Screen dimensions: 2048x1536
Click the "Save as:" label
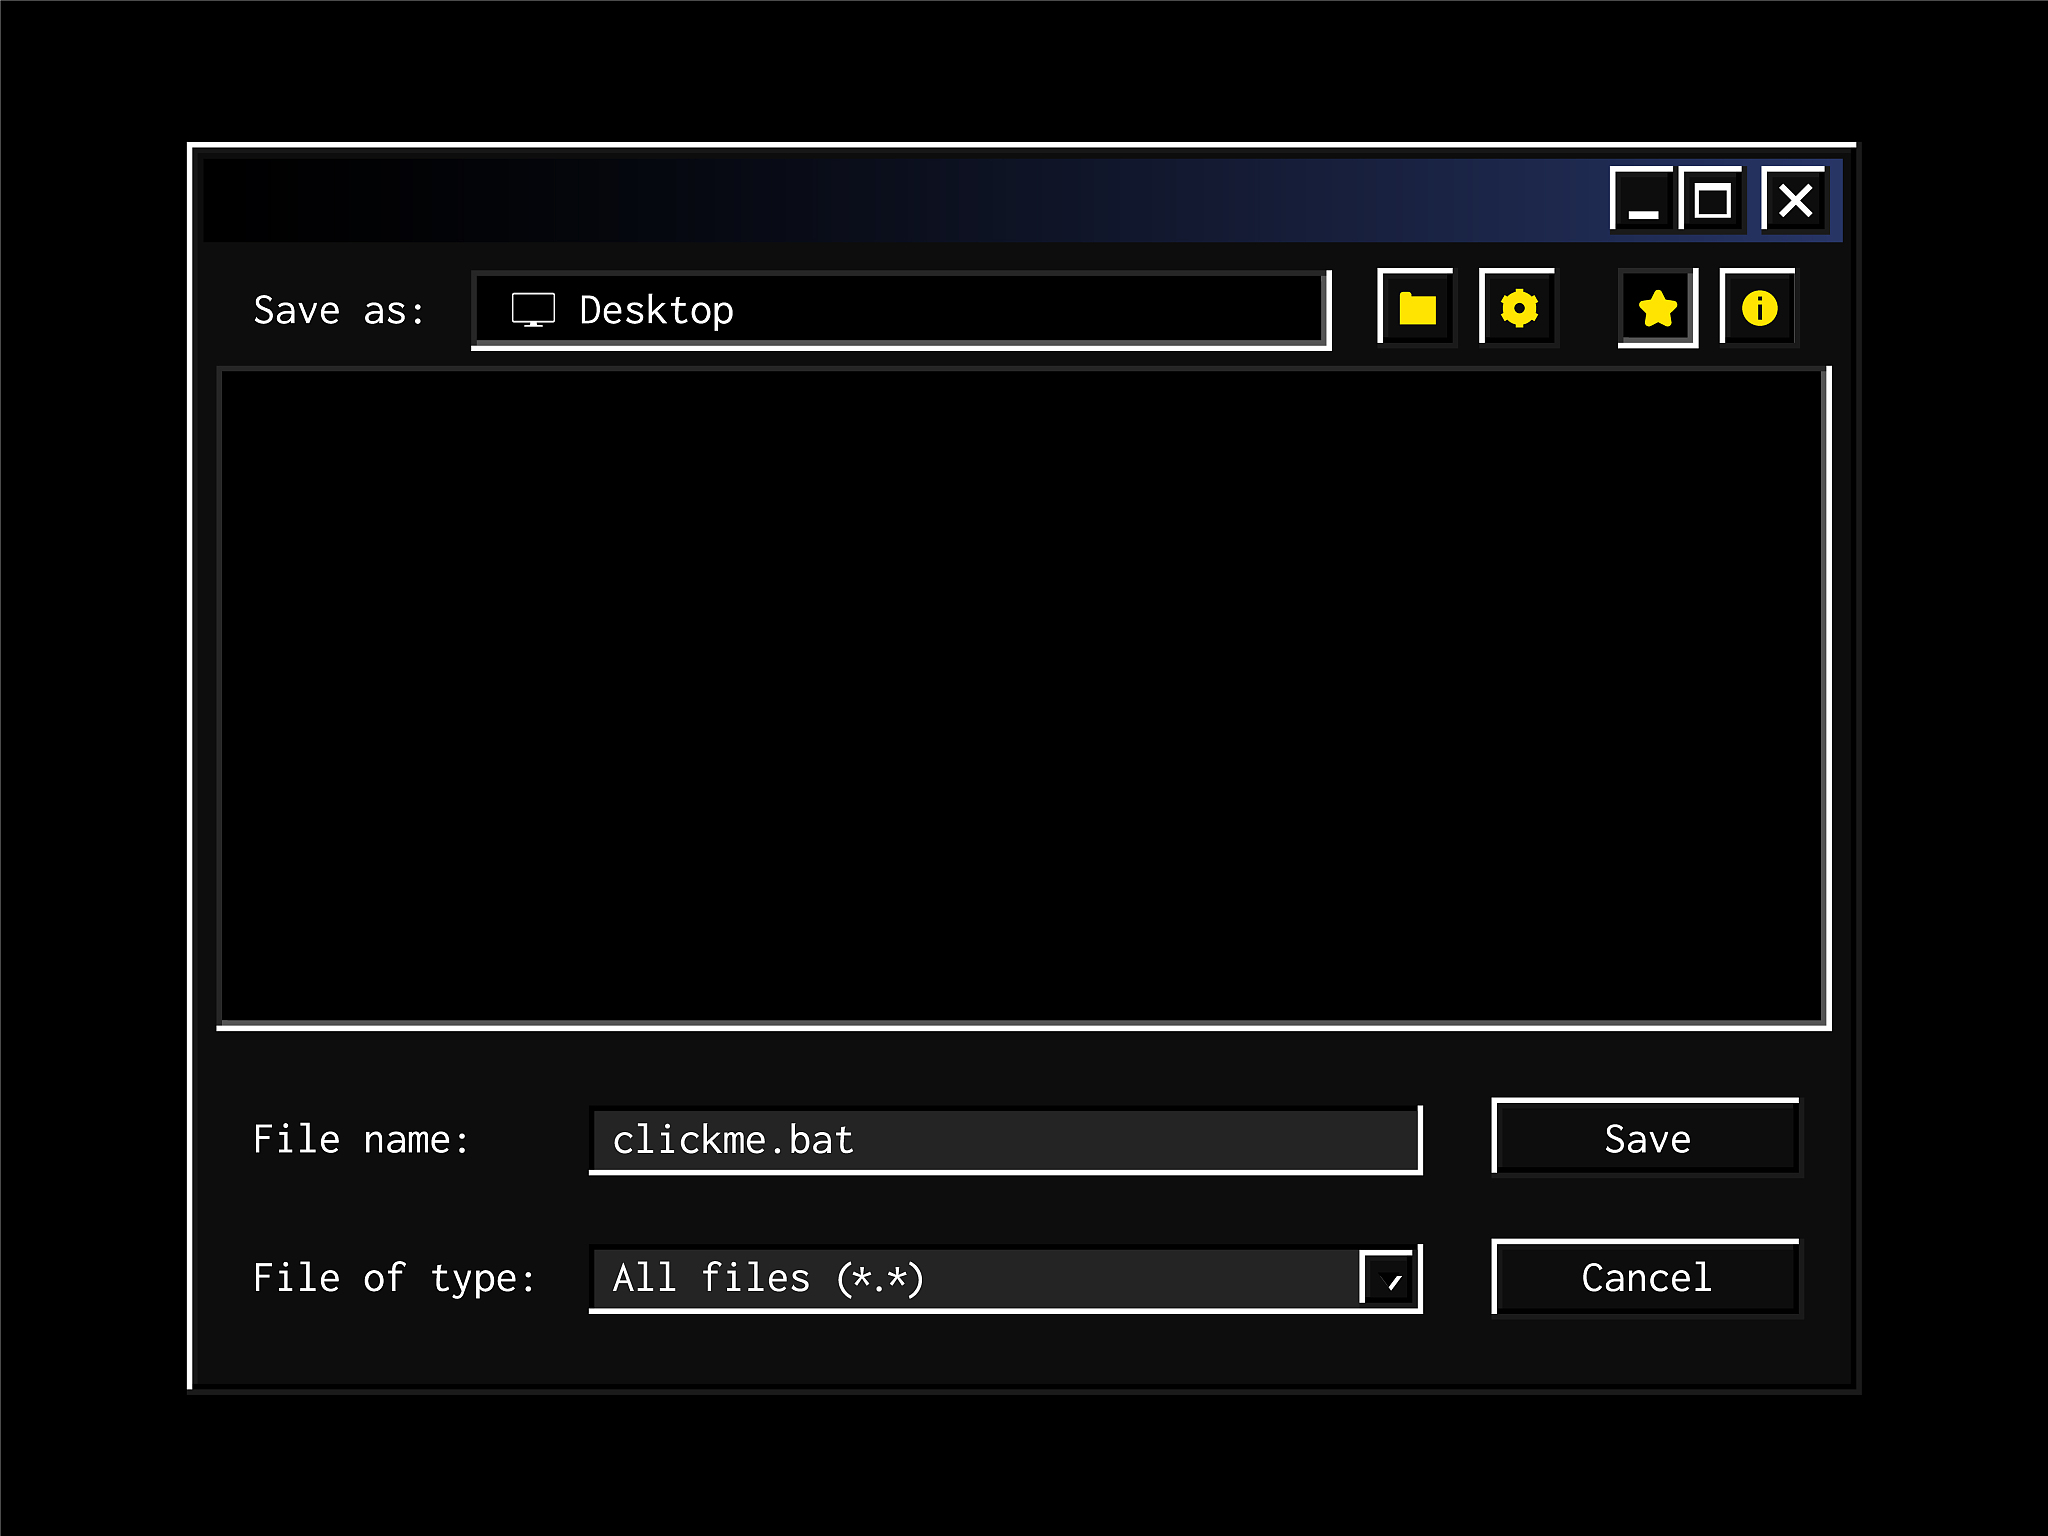tap(339, 310)
